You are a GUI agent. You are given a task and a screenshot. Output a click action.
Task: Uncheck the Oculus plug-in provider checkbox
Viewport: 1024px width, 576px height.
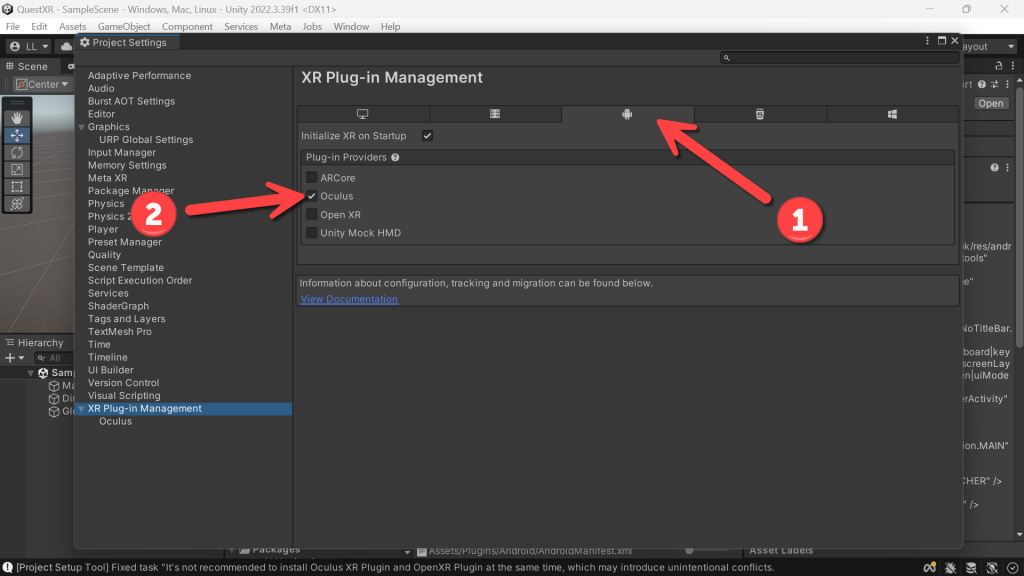point(312,196)
